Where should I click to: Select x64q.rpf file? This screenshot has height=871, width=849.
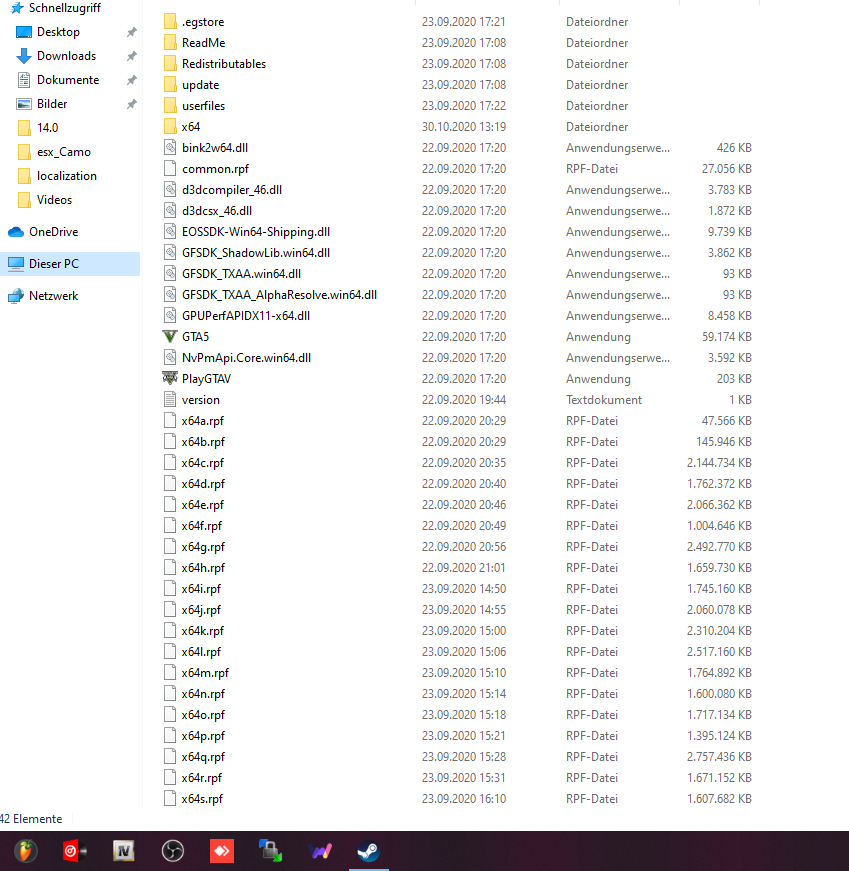tap(203, 757)
